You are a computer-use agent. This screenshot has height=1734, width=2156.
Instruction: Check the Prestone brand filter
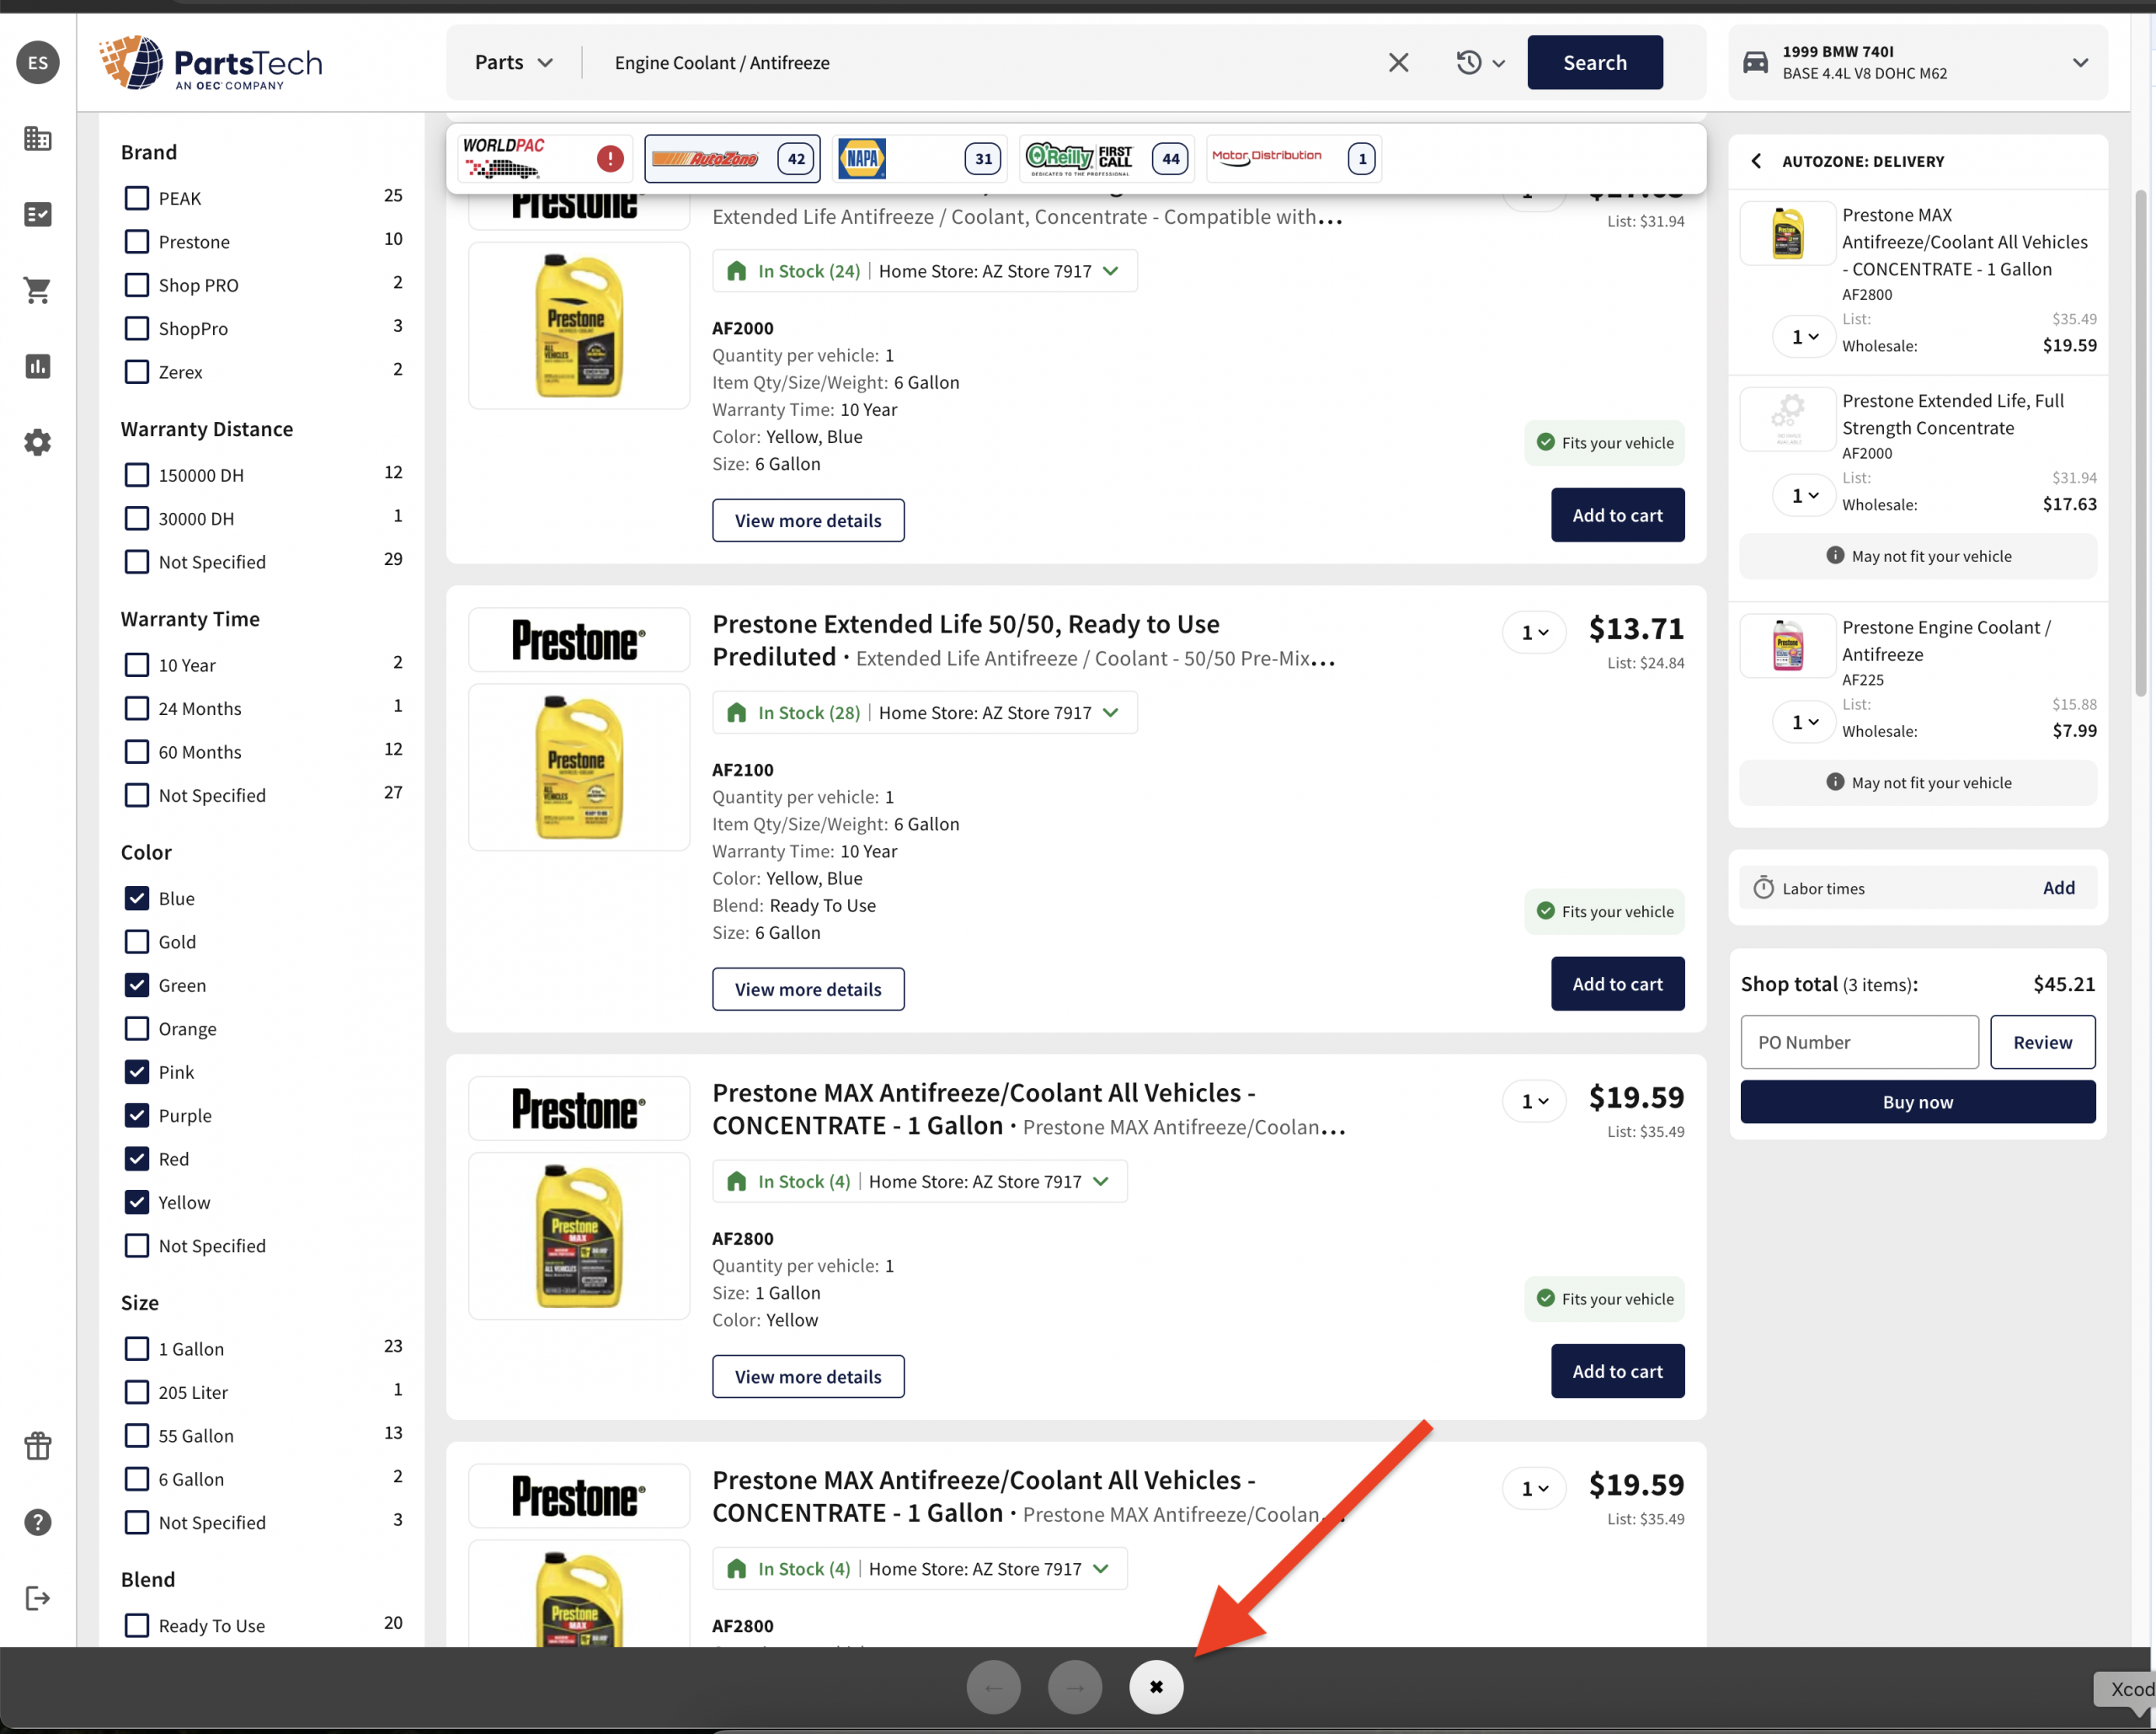(x=137, y=242)
